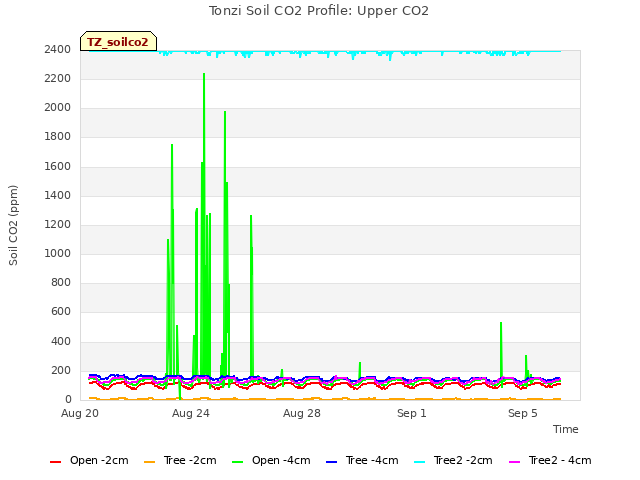The height and width of the screenshot is (480, 640).
Task: Click the '600' y-axis tick label
Action: pos(61,312)
